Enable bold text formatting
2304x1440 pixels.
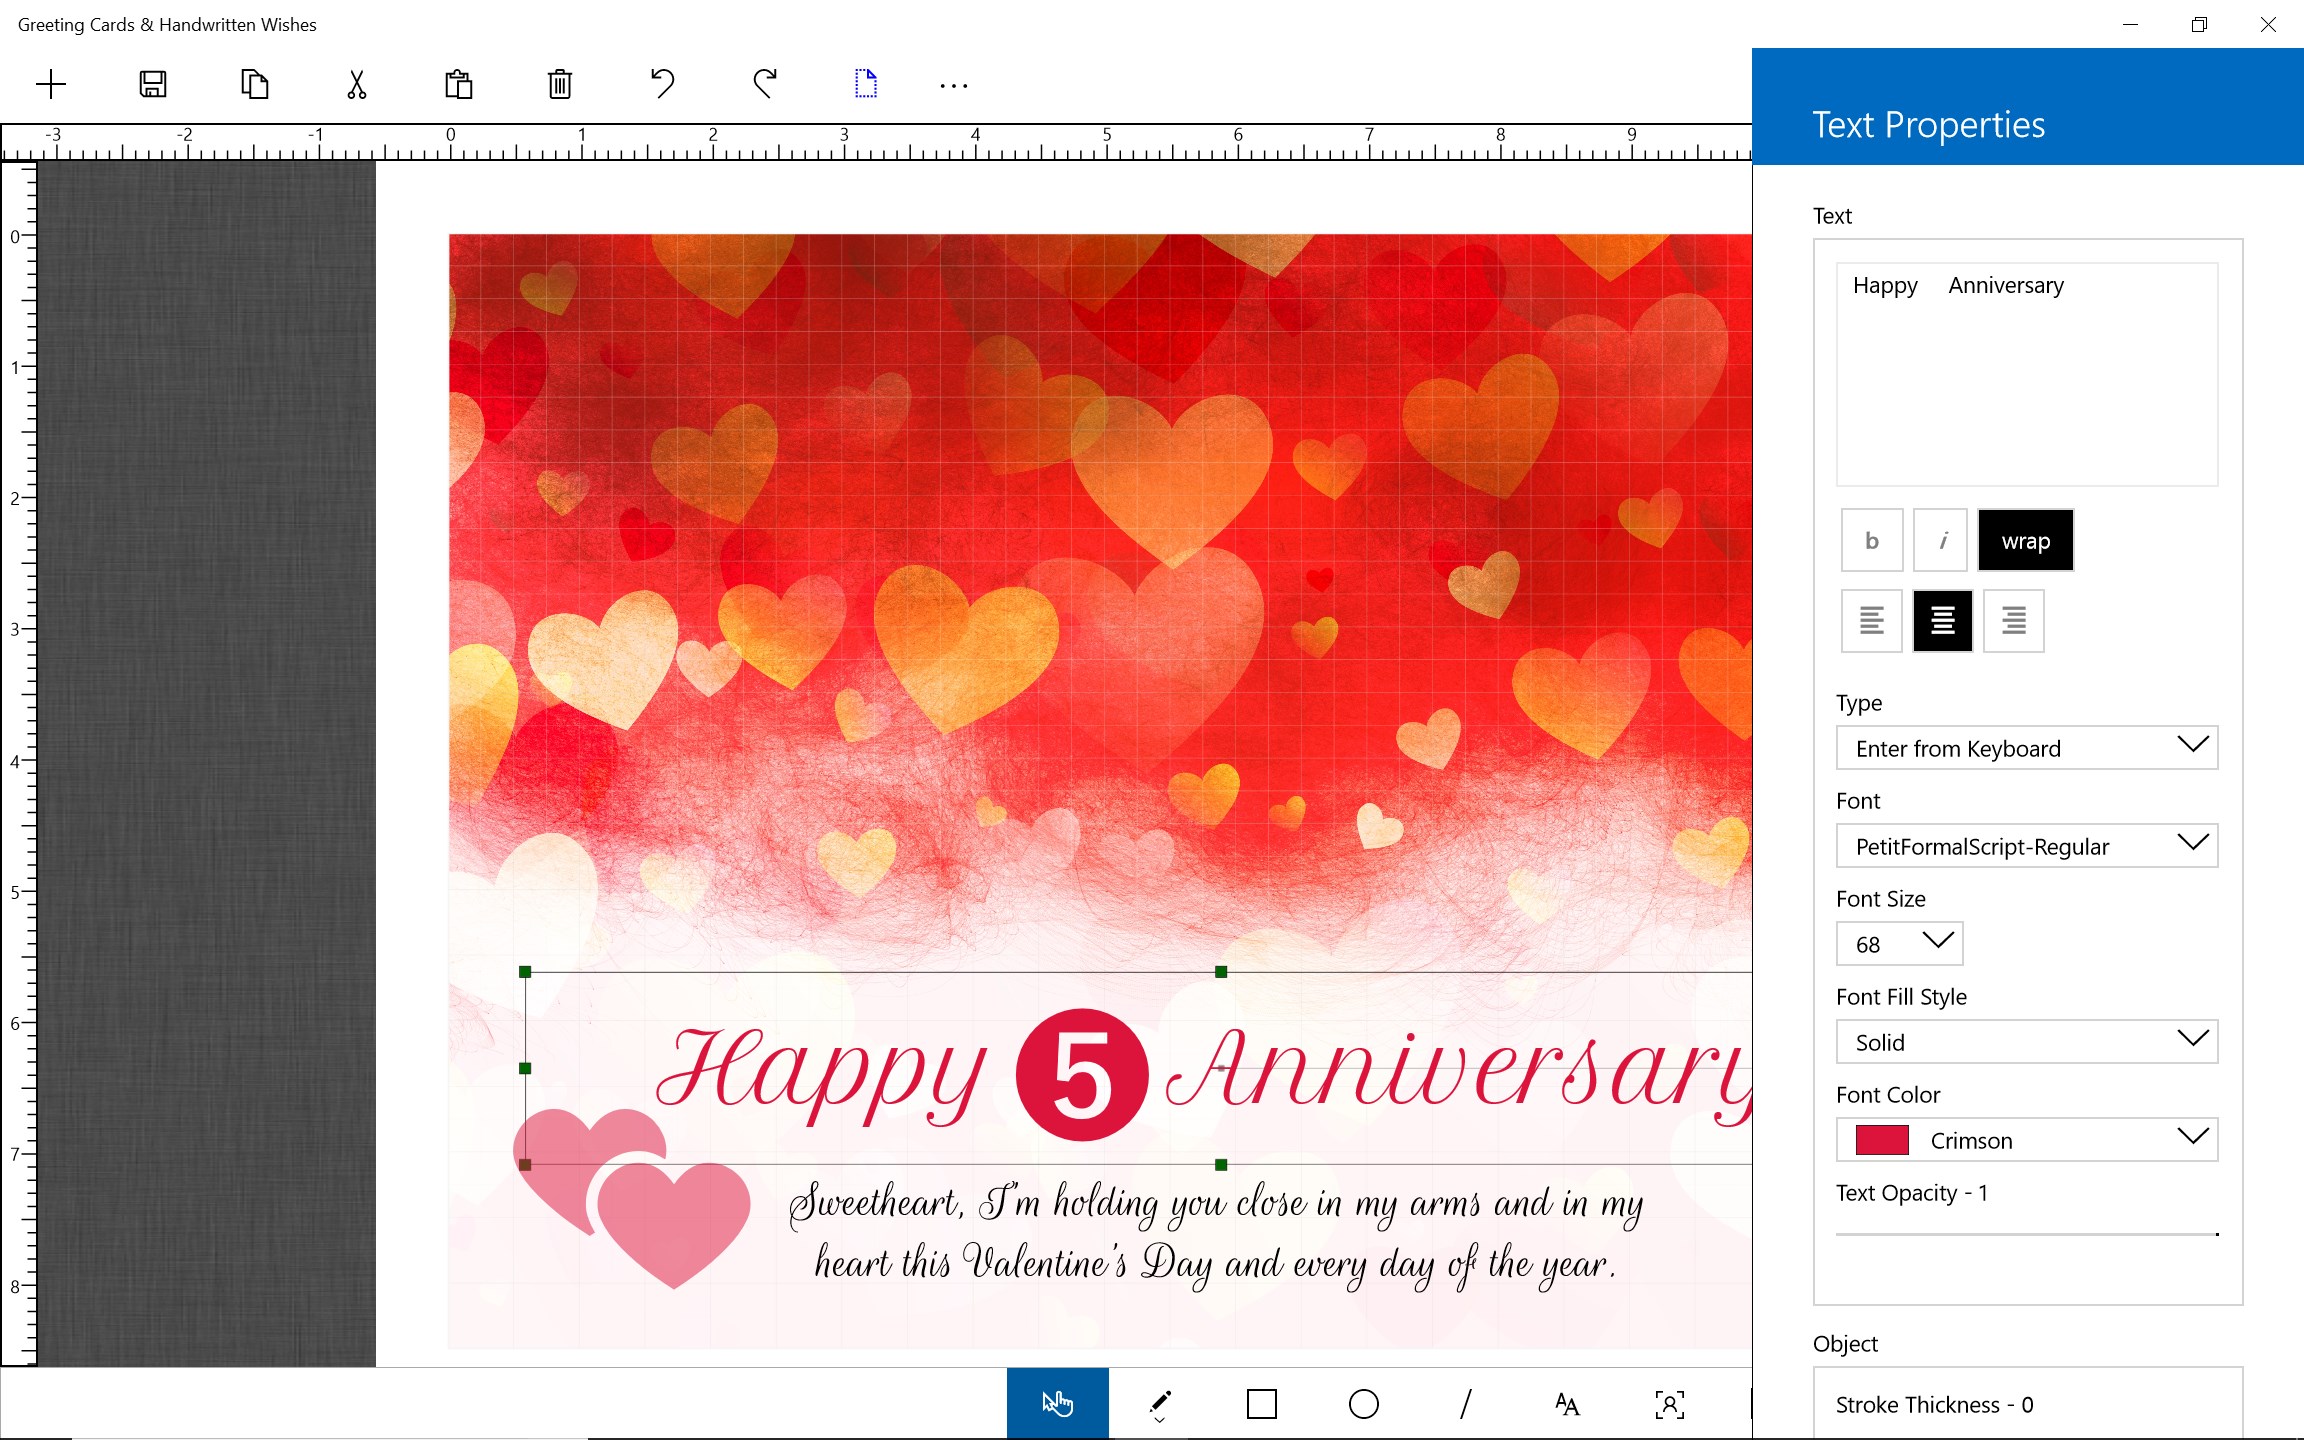(1871, 540)
